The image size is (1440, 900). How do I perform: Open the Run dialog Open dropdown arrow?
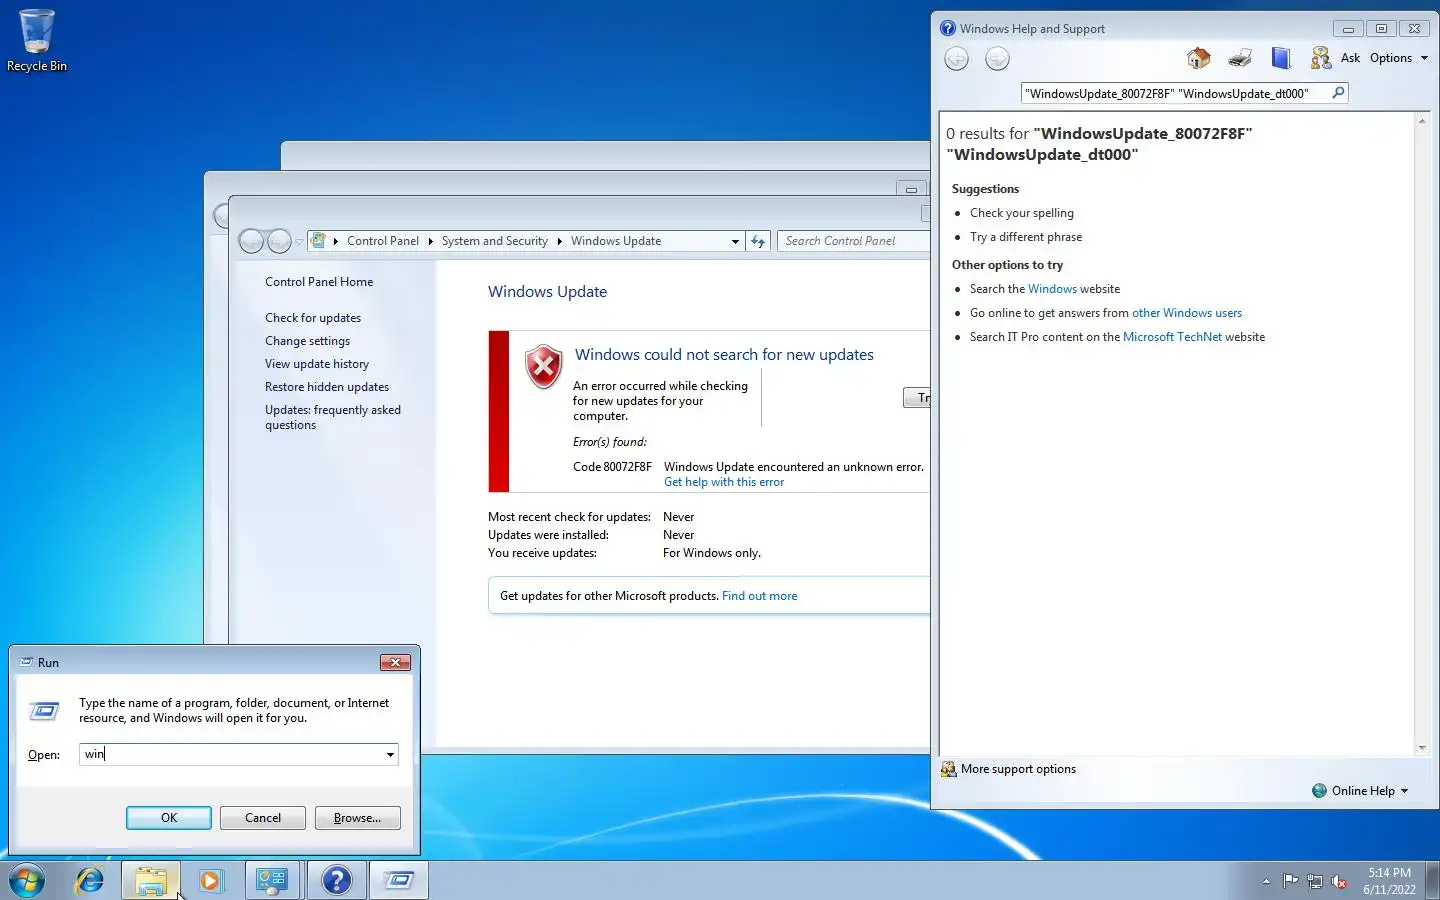(390, 755)
